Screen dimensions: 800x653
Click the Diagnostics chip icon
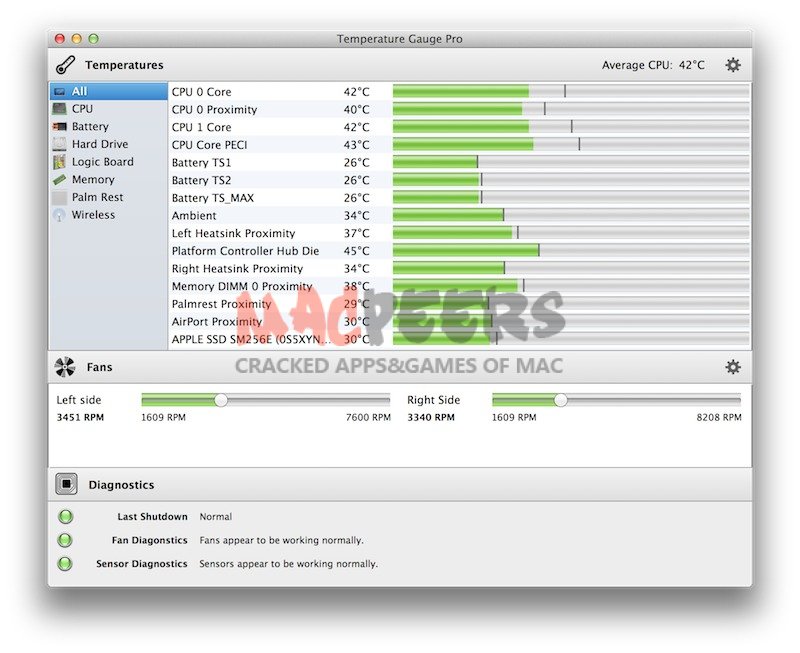[x=66, y=484]
